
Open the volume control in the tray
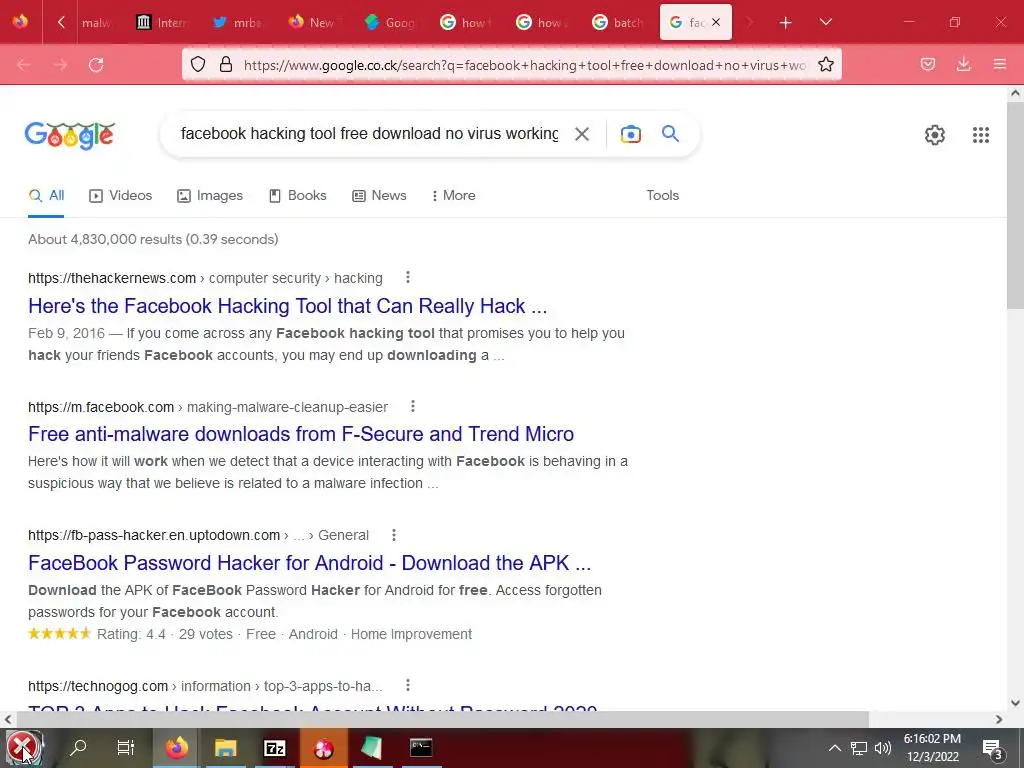(x=882, y=748)
